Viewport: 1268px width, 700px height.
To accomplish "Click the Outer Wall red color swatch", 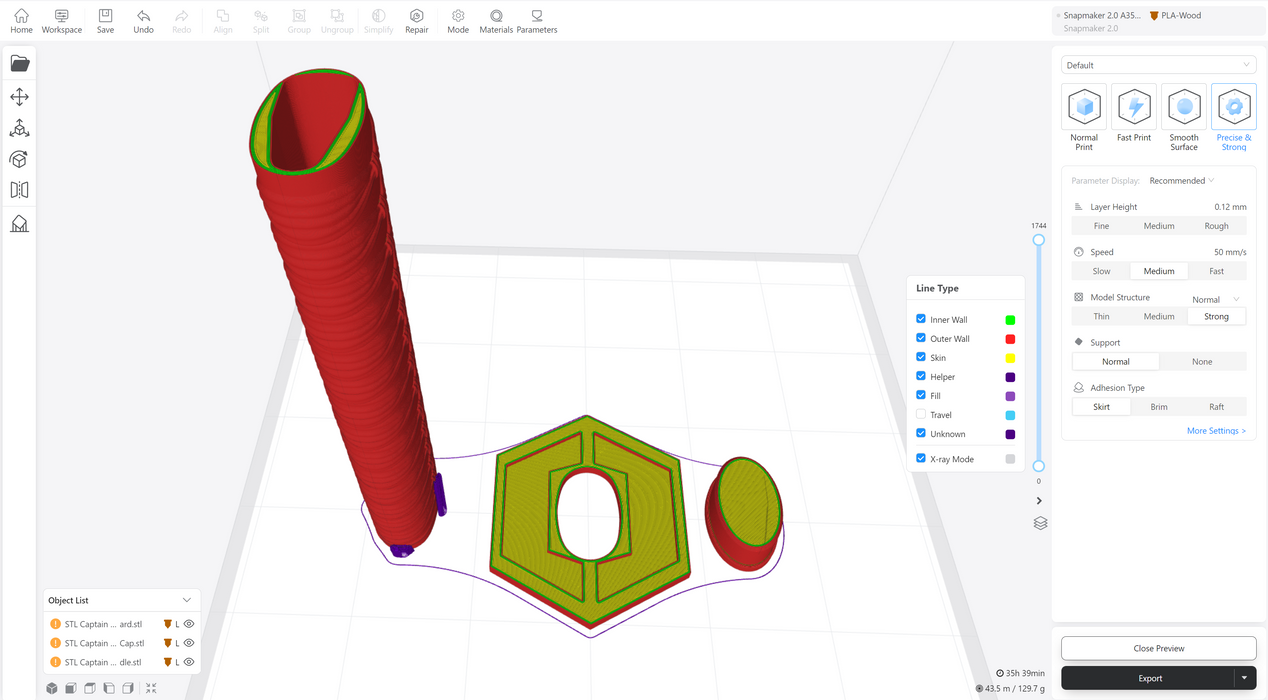I will click(x=1010, y=339).
